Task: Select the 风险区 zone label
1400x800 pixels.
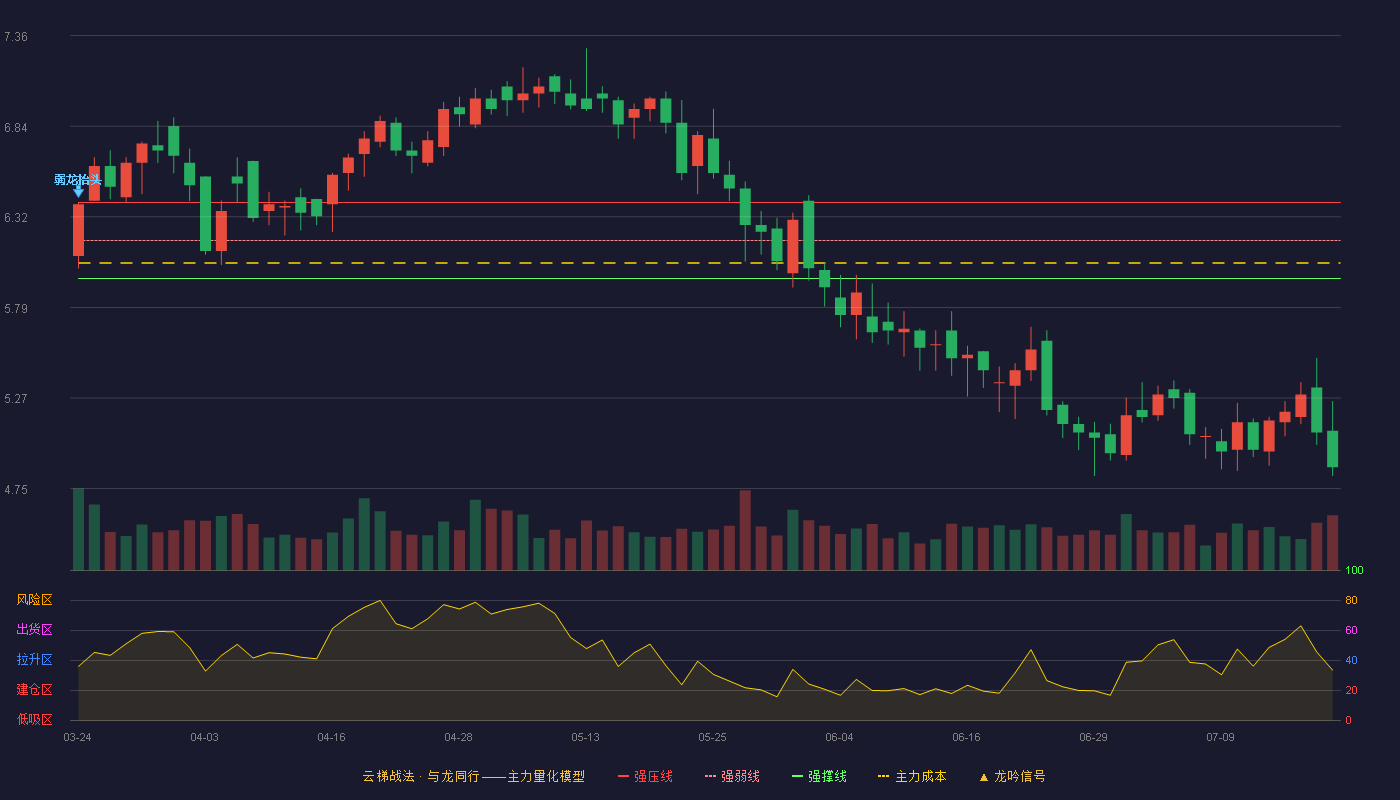Action: (x=34, y=600)
